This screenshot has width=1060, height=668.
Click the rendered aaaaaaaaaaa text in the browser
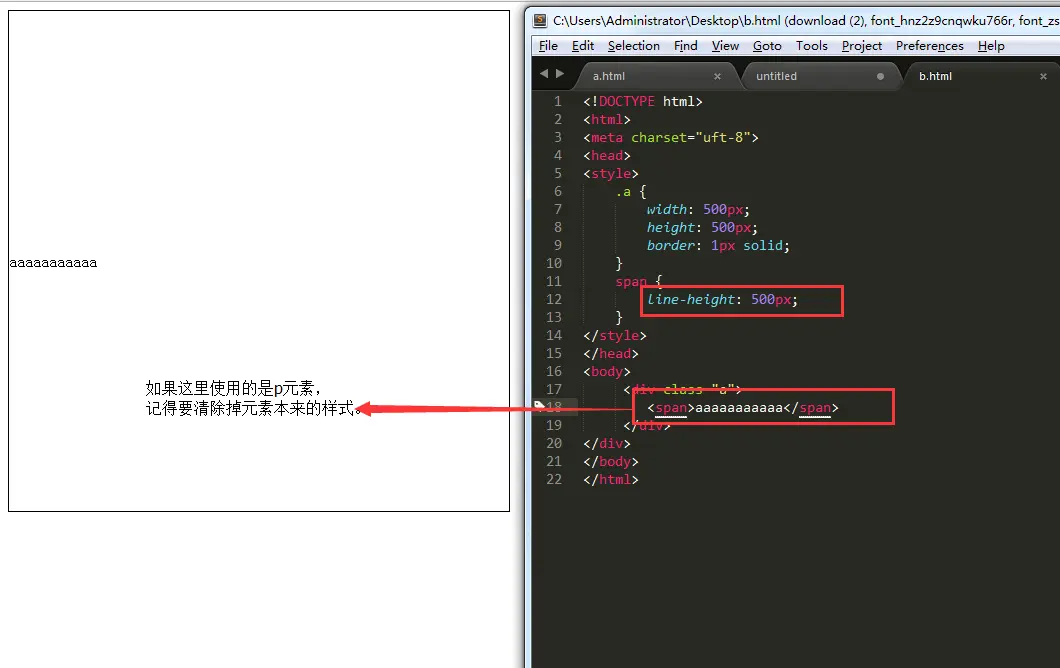tap(53, 263)
